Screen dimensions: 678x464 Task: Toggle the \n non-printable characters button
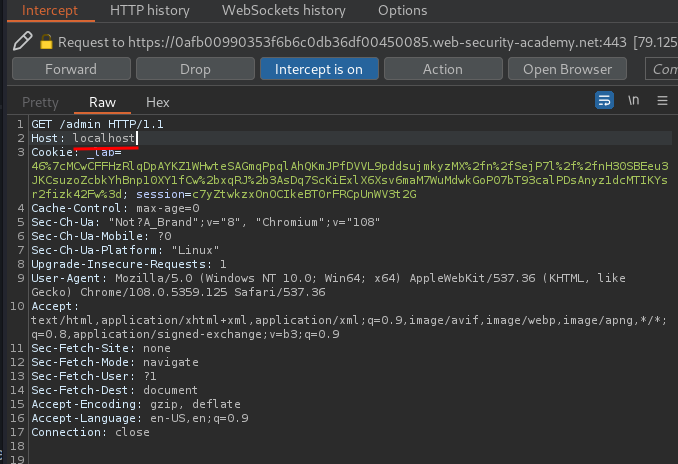[x=633, y=100]
